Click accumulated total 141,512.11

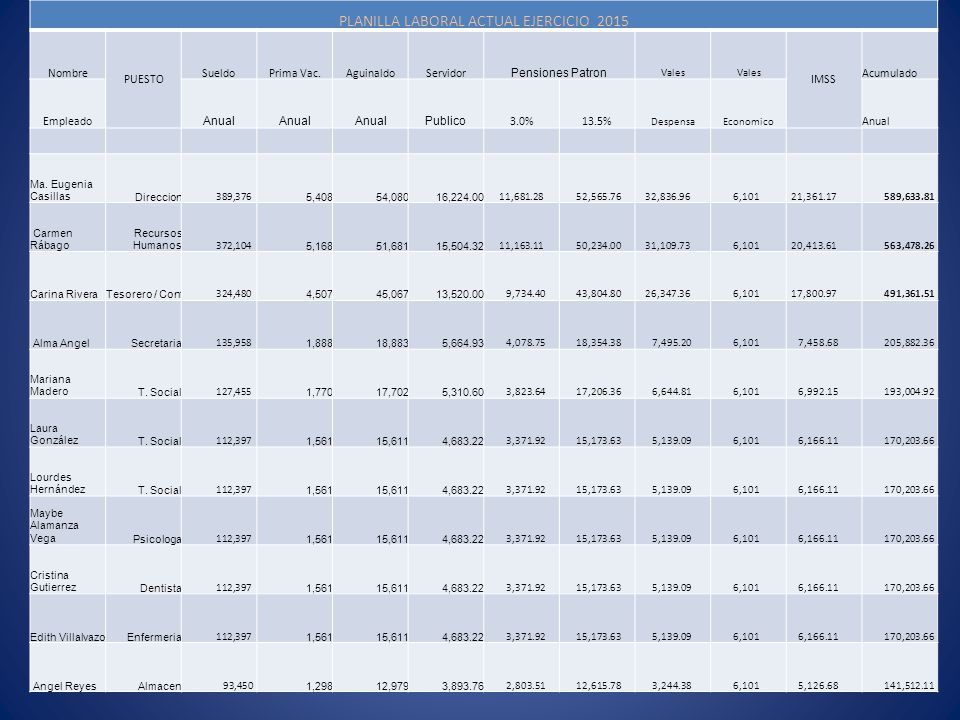pyautogui.click(x=909, y=686)
